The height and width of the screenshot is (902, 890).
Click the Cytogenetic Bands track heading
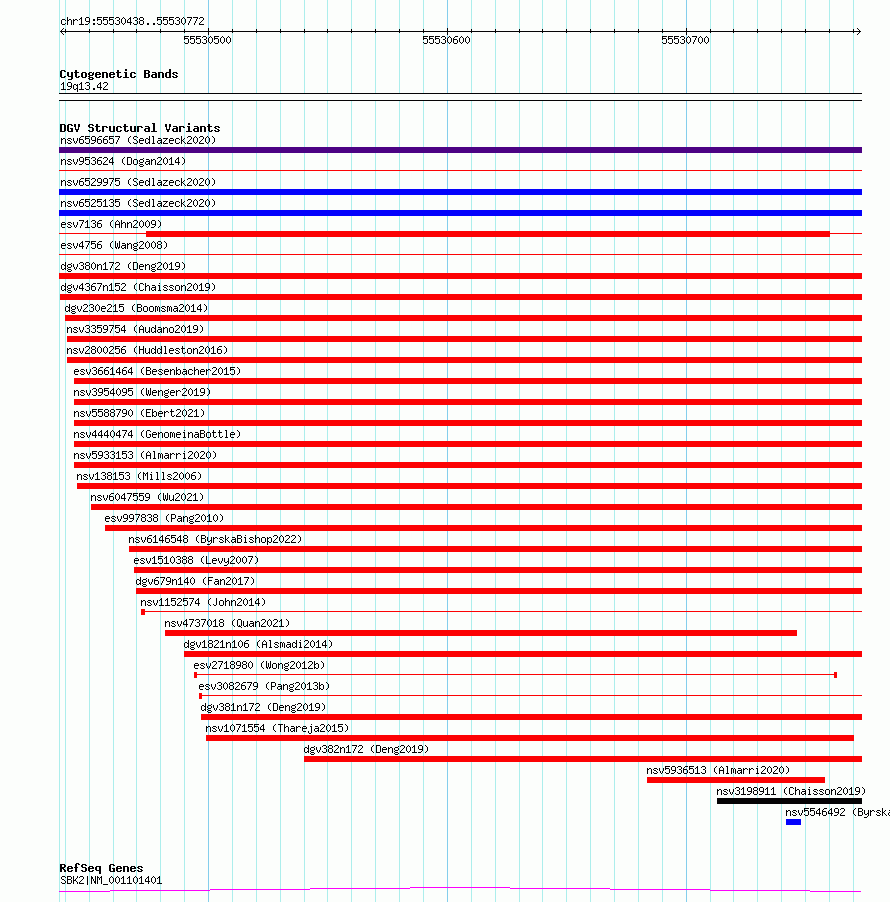point(119,74)
